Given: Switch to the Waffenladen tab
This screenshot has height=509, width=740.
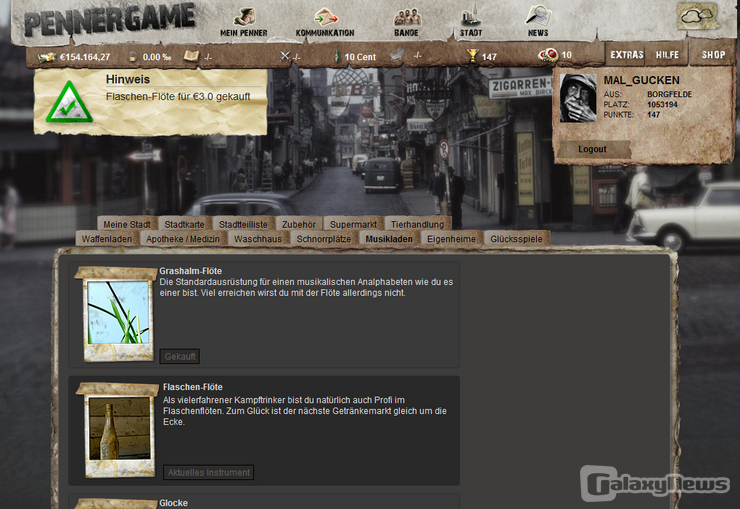Looking at the screenshot, I should point(107,239).
